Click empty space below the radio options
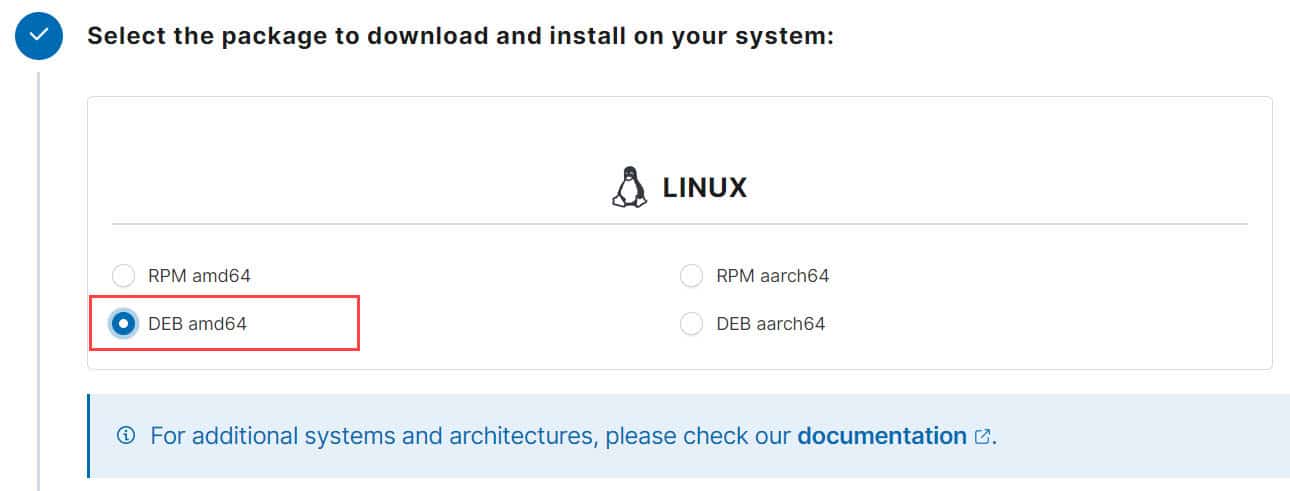The width and height of the screenshot is (1290, 491). pos(680,354)
